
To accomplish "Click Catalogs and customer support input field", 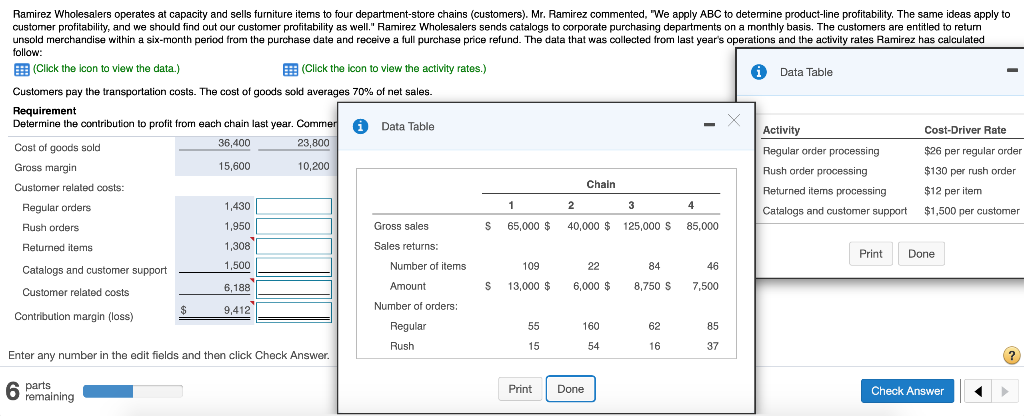I will [294, 266].
